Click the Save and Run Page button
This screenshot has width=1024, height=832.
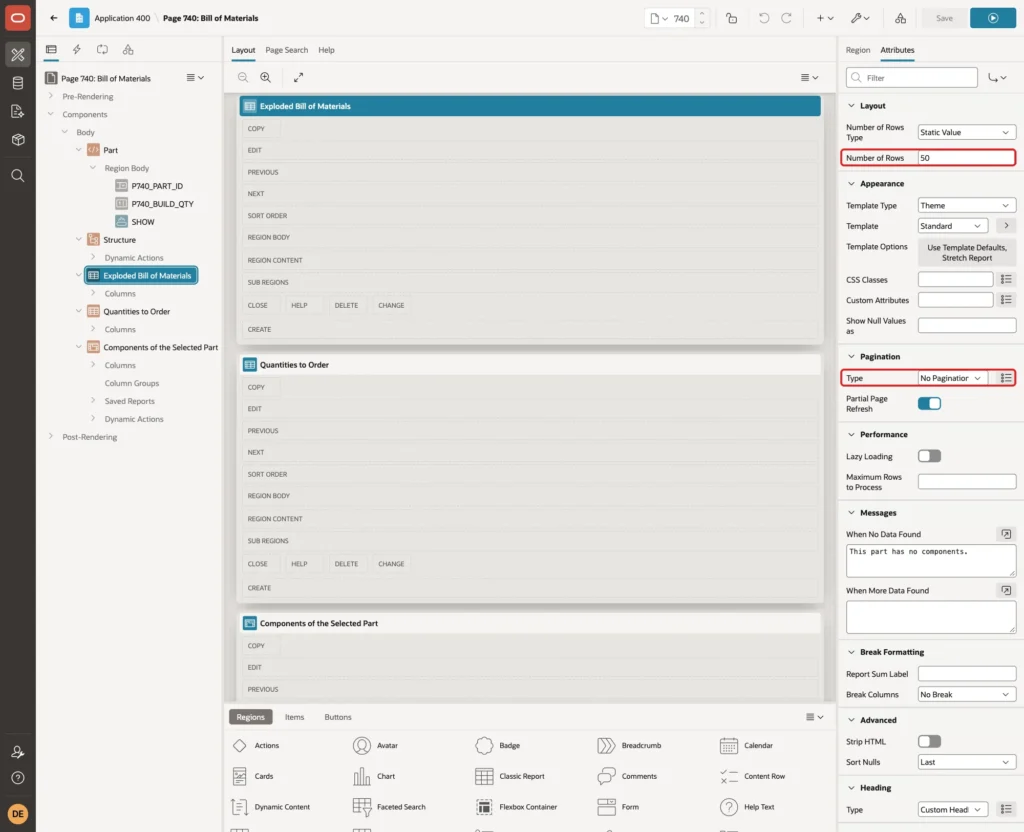(993, 18)
